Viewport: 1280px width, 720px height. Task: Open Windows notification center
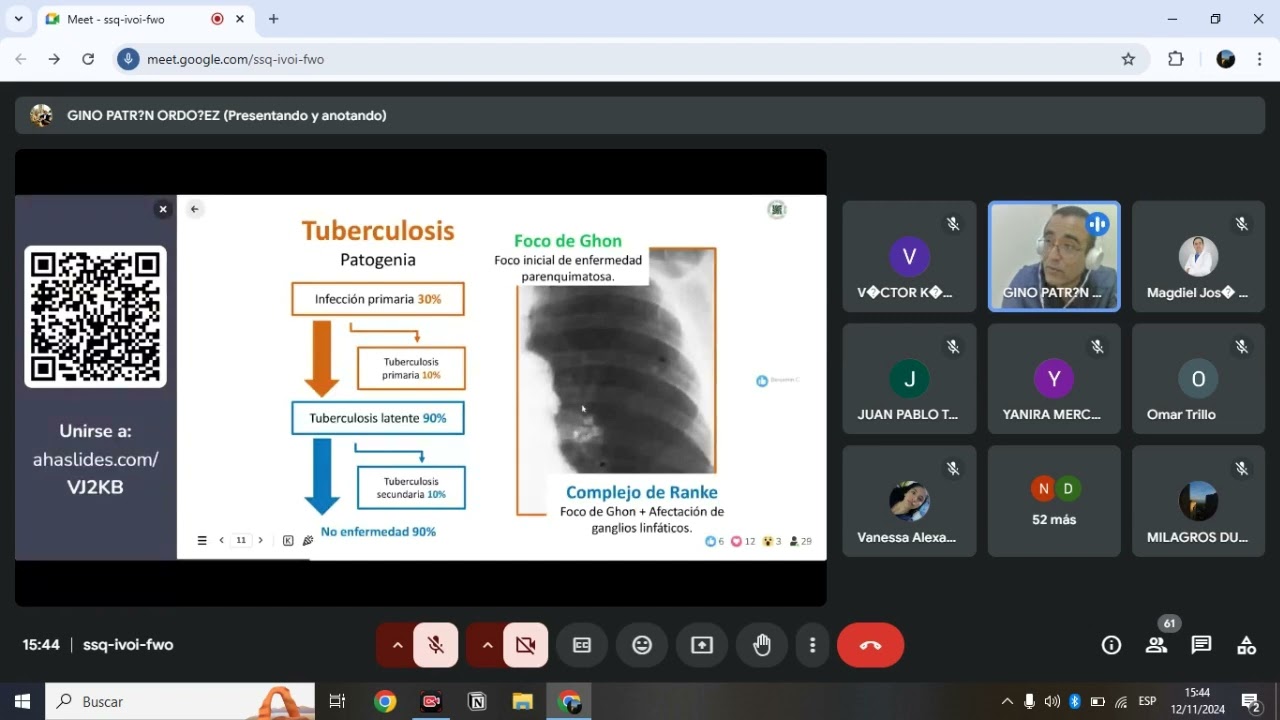[x=1250, y=701]
